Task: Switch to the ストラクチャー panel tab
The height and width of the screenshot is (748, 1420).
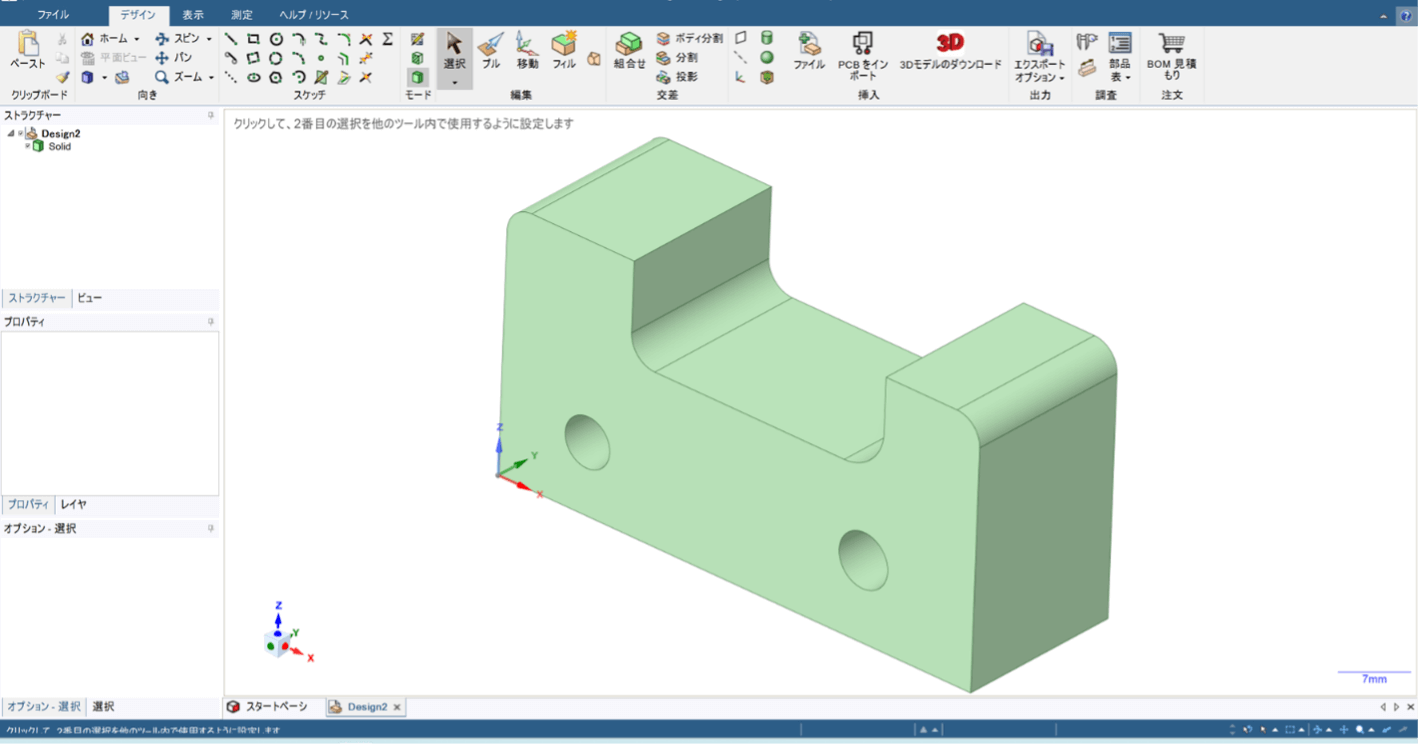Action: (37, 298)
